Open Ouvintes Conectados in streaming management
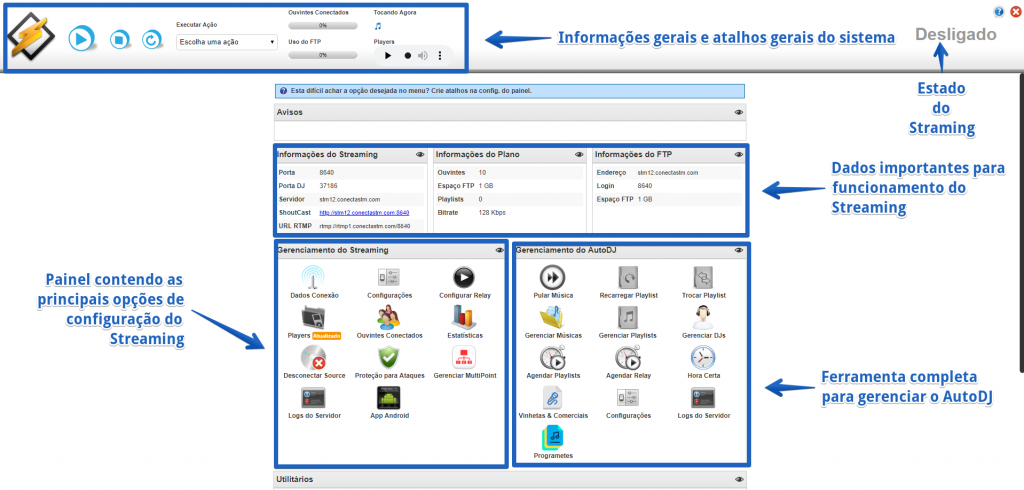Screen dimensions: 1024x490 [390, 318]
